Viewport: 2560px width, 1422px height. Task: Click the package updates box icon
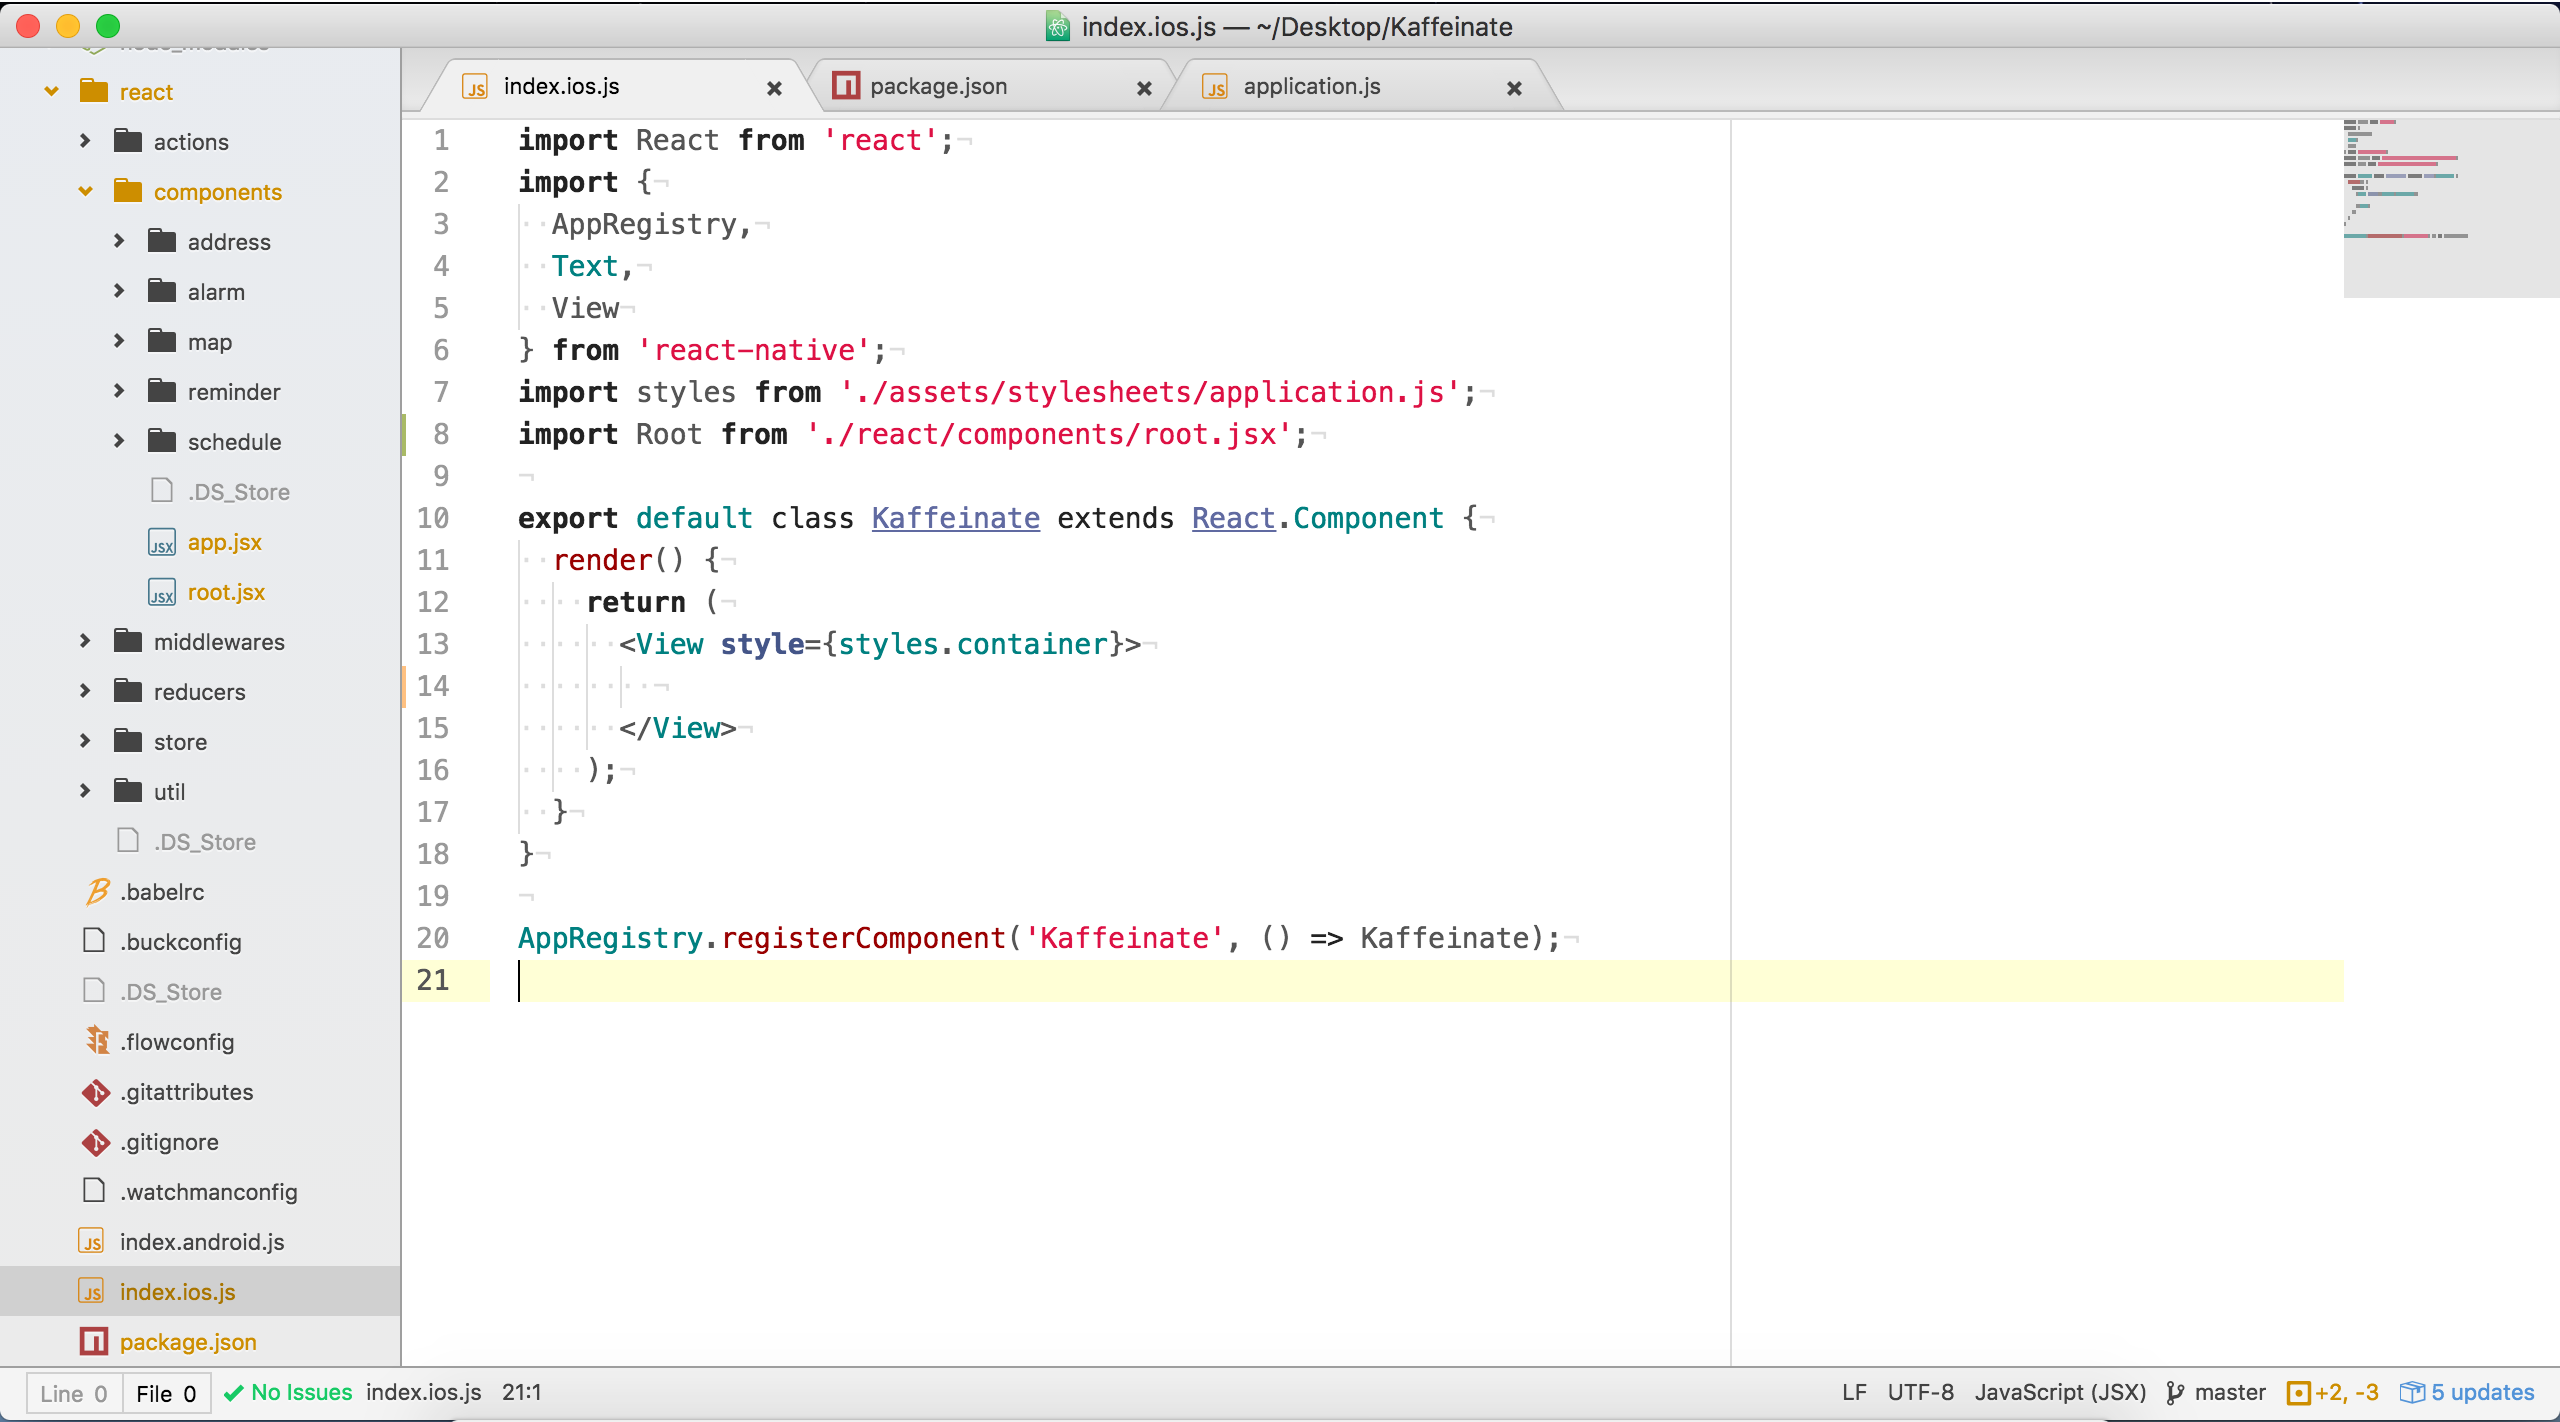point(2411,1392)
